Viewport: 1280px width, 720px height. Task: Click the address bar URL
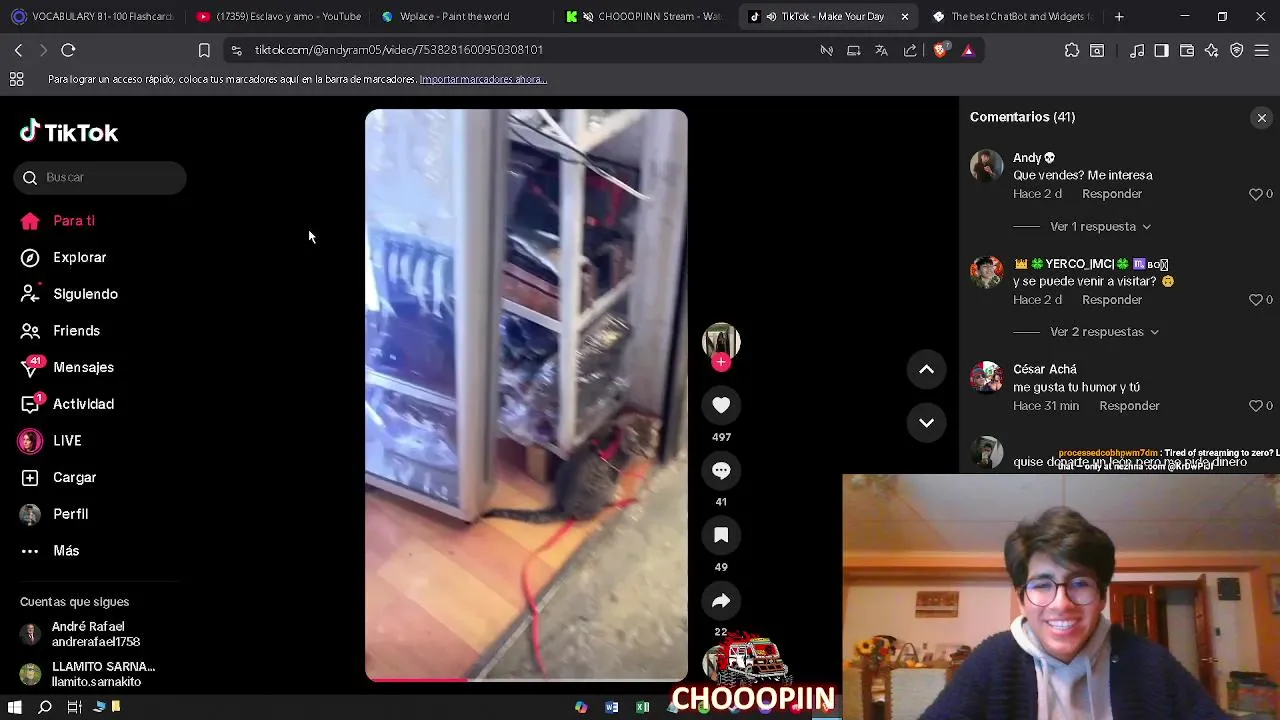399,50
